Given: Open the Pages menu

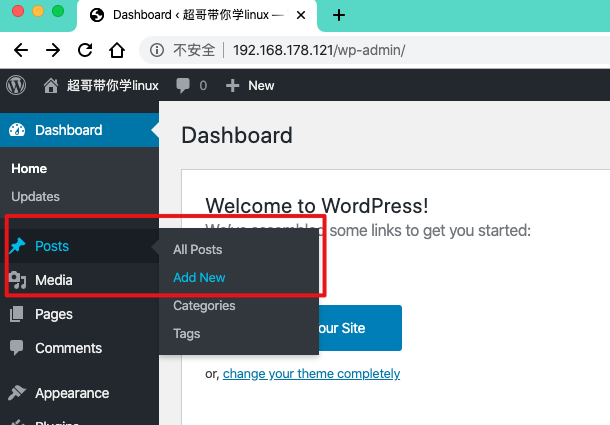Looking at the screenshot, I should click(x=79, y=314).
